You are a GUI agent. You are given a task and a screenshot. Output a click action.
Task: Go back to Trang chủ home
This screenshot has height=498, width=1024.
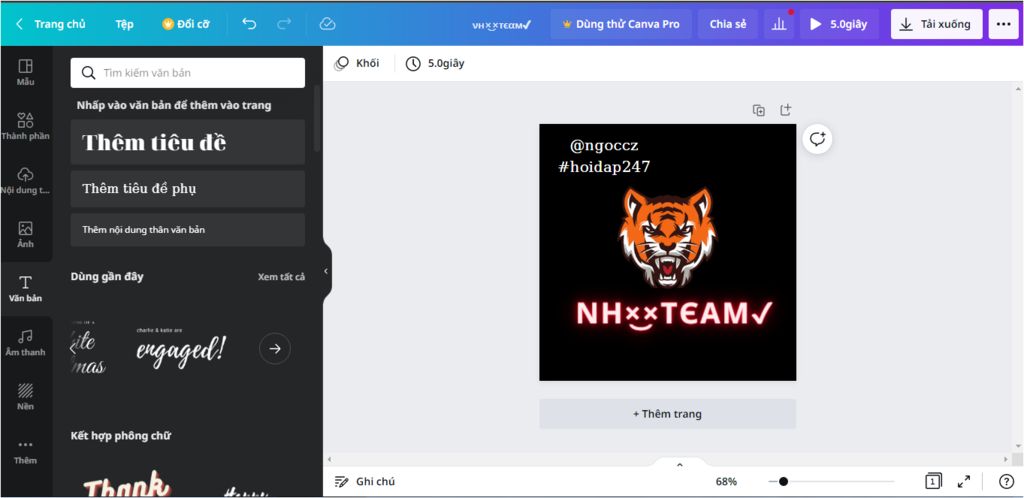pos(50,24)
